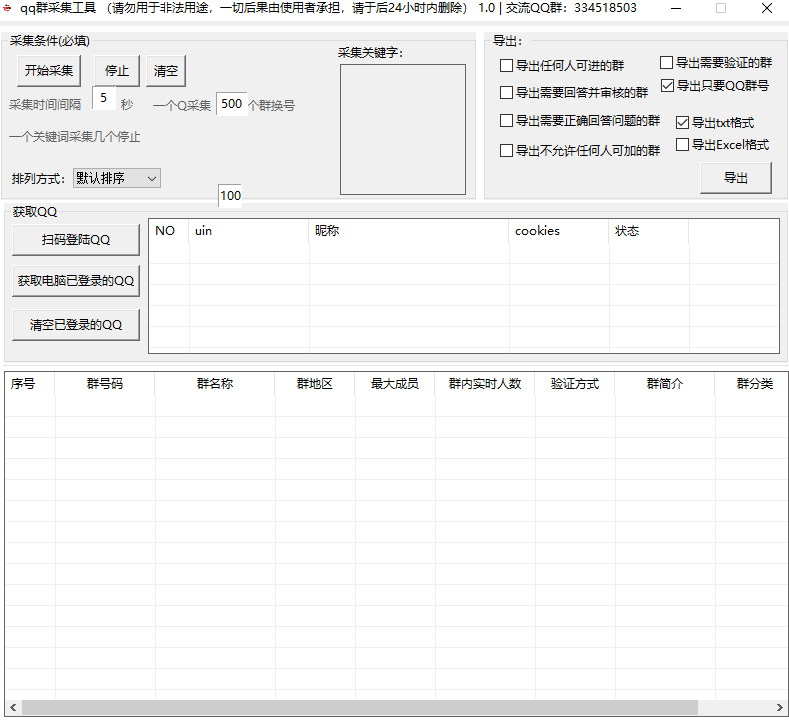Click the 扫码登陆QQ button

(x=75, y=240)
